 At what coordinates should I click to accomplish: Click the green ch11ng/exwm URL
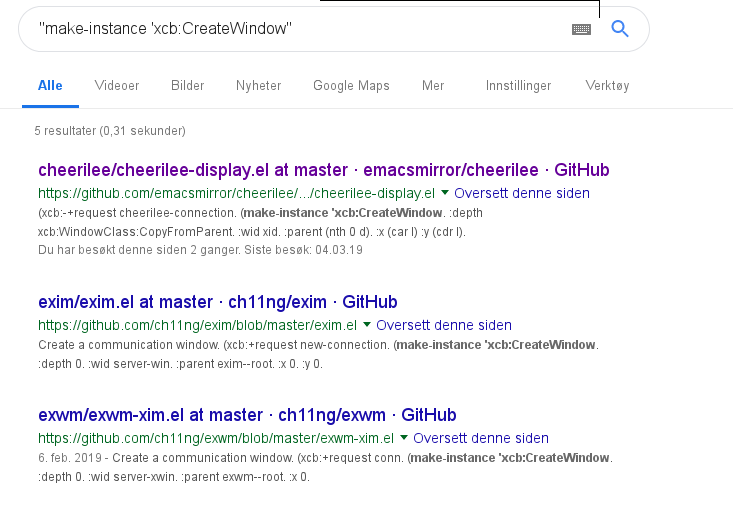(x=216, y=438)
